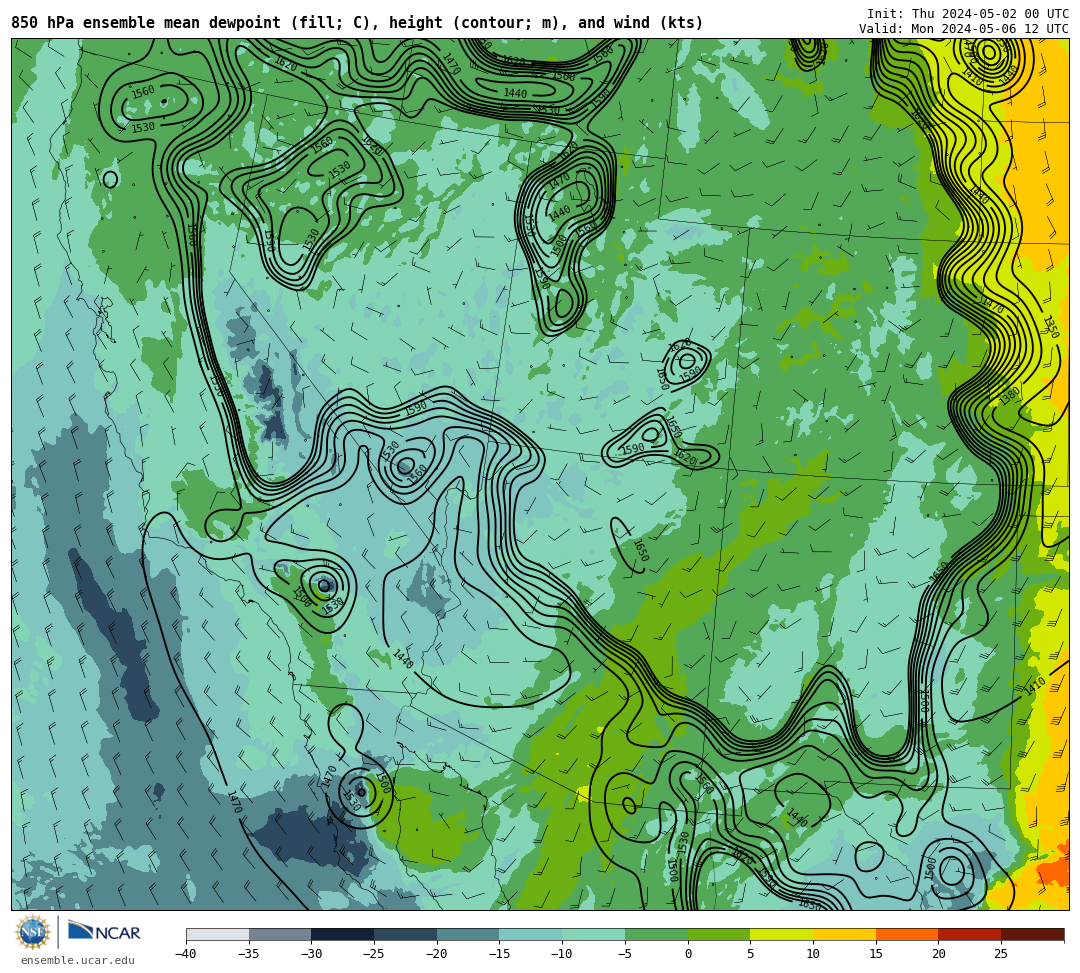Click the 0 to 5 colorbar swatch
1080x973 pixels.
tap(719, 934)
